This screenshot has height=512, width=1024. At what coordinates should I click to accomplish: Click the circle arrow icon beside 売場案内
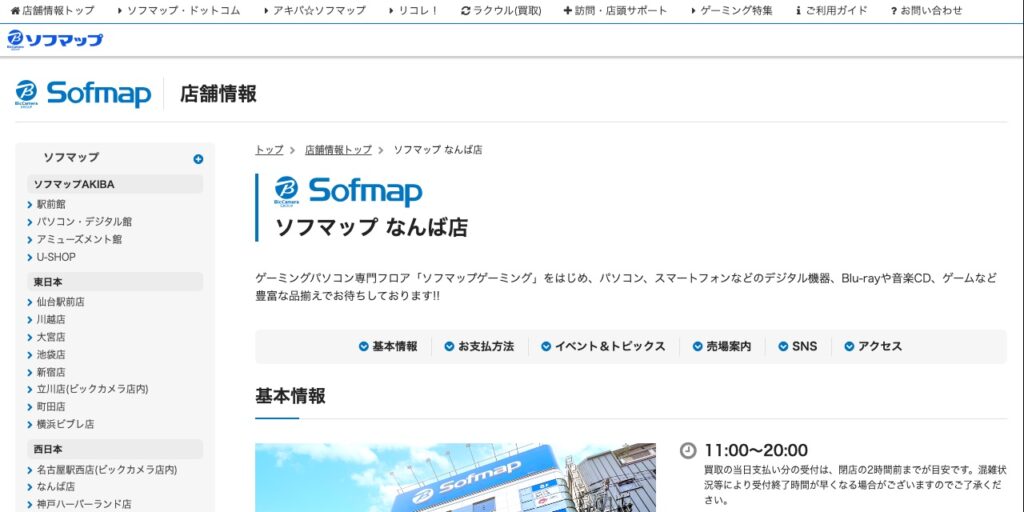click(697, 347)
